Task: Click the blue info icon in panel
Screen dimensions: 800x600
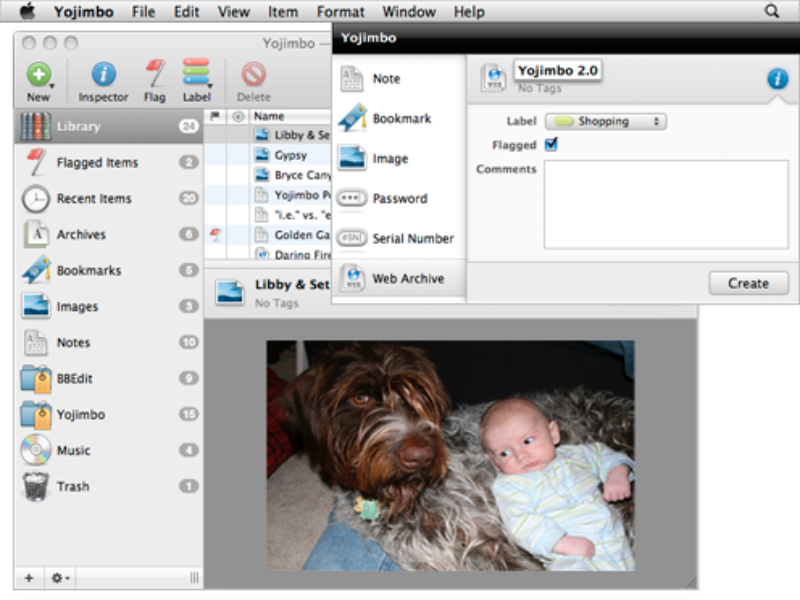Action: pos(777,79)
